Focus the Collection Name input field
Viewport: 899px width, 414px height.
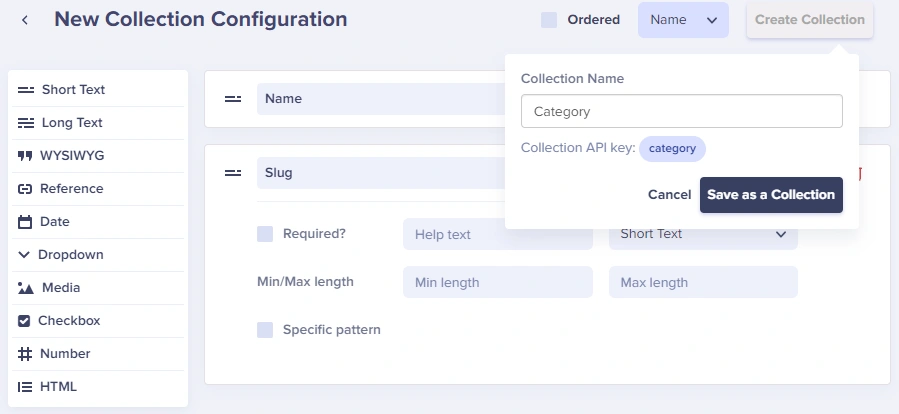682,111
